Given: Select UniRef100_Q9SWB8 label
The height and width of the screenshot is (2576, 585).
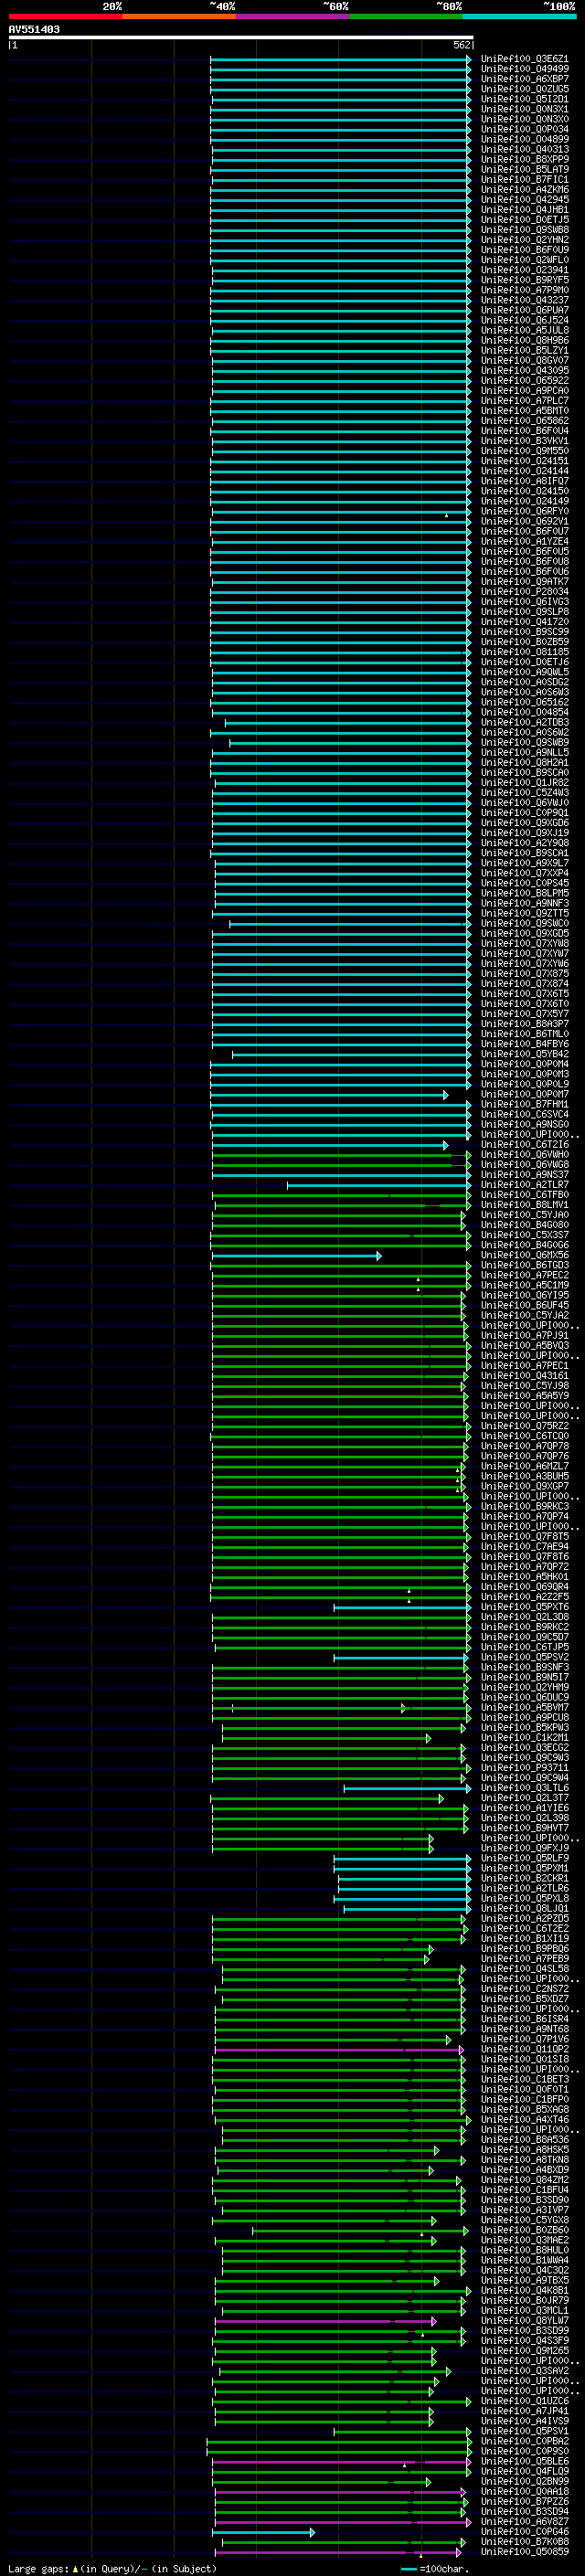Looking at the screenshot, I should click(525, 229).
